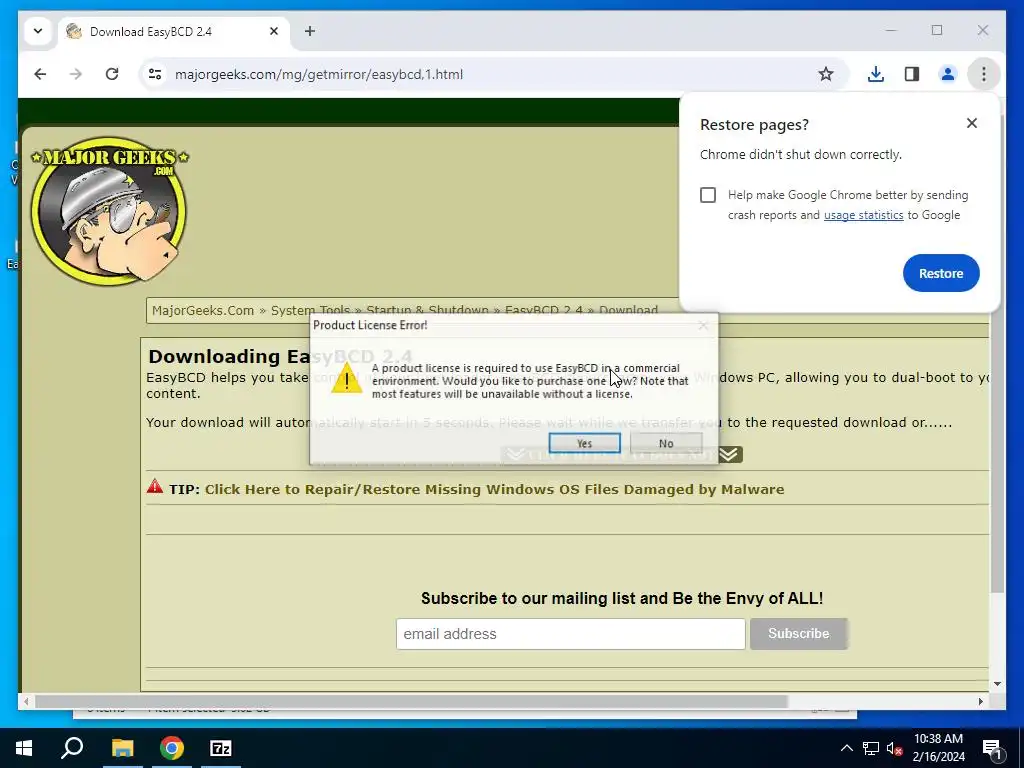Open Startup & Shutdown breadcrumb
This screenshot has height=768, width=1024.
(x=427, y=311)
